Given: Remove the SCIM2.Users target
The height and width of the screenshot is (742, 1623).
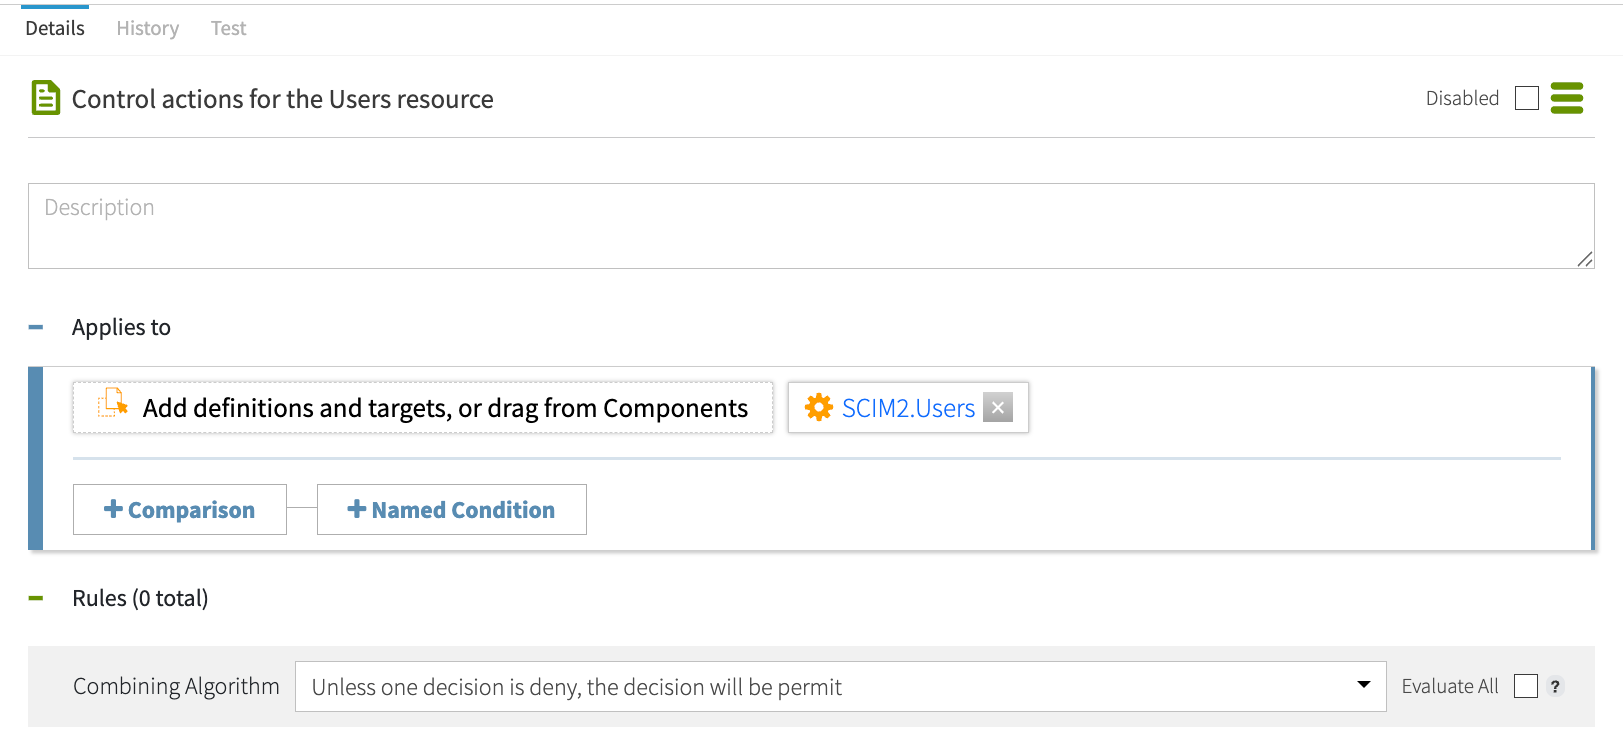Looking at the screenshot, I should [997, 407].
